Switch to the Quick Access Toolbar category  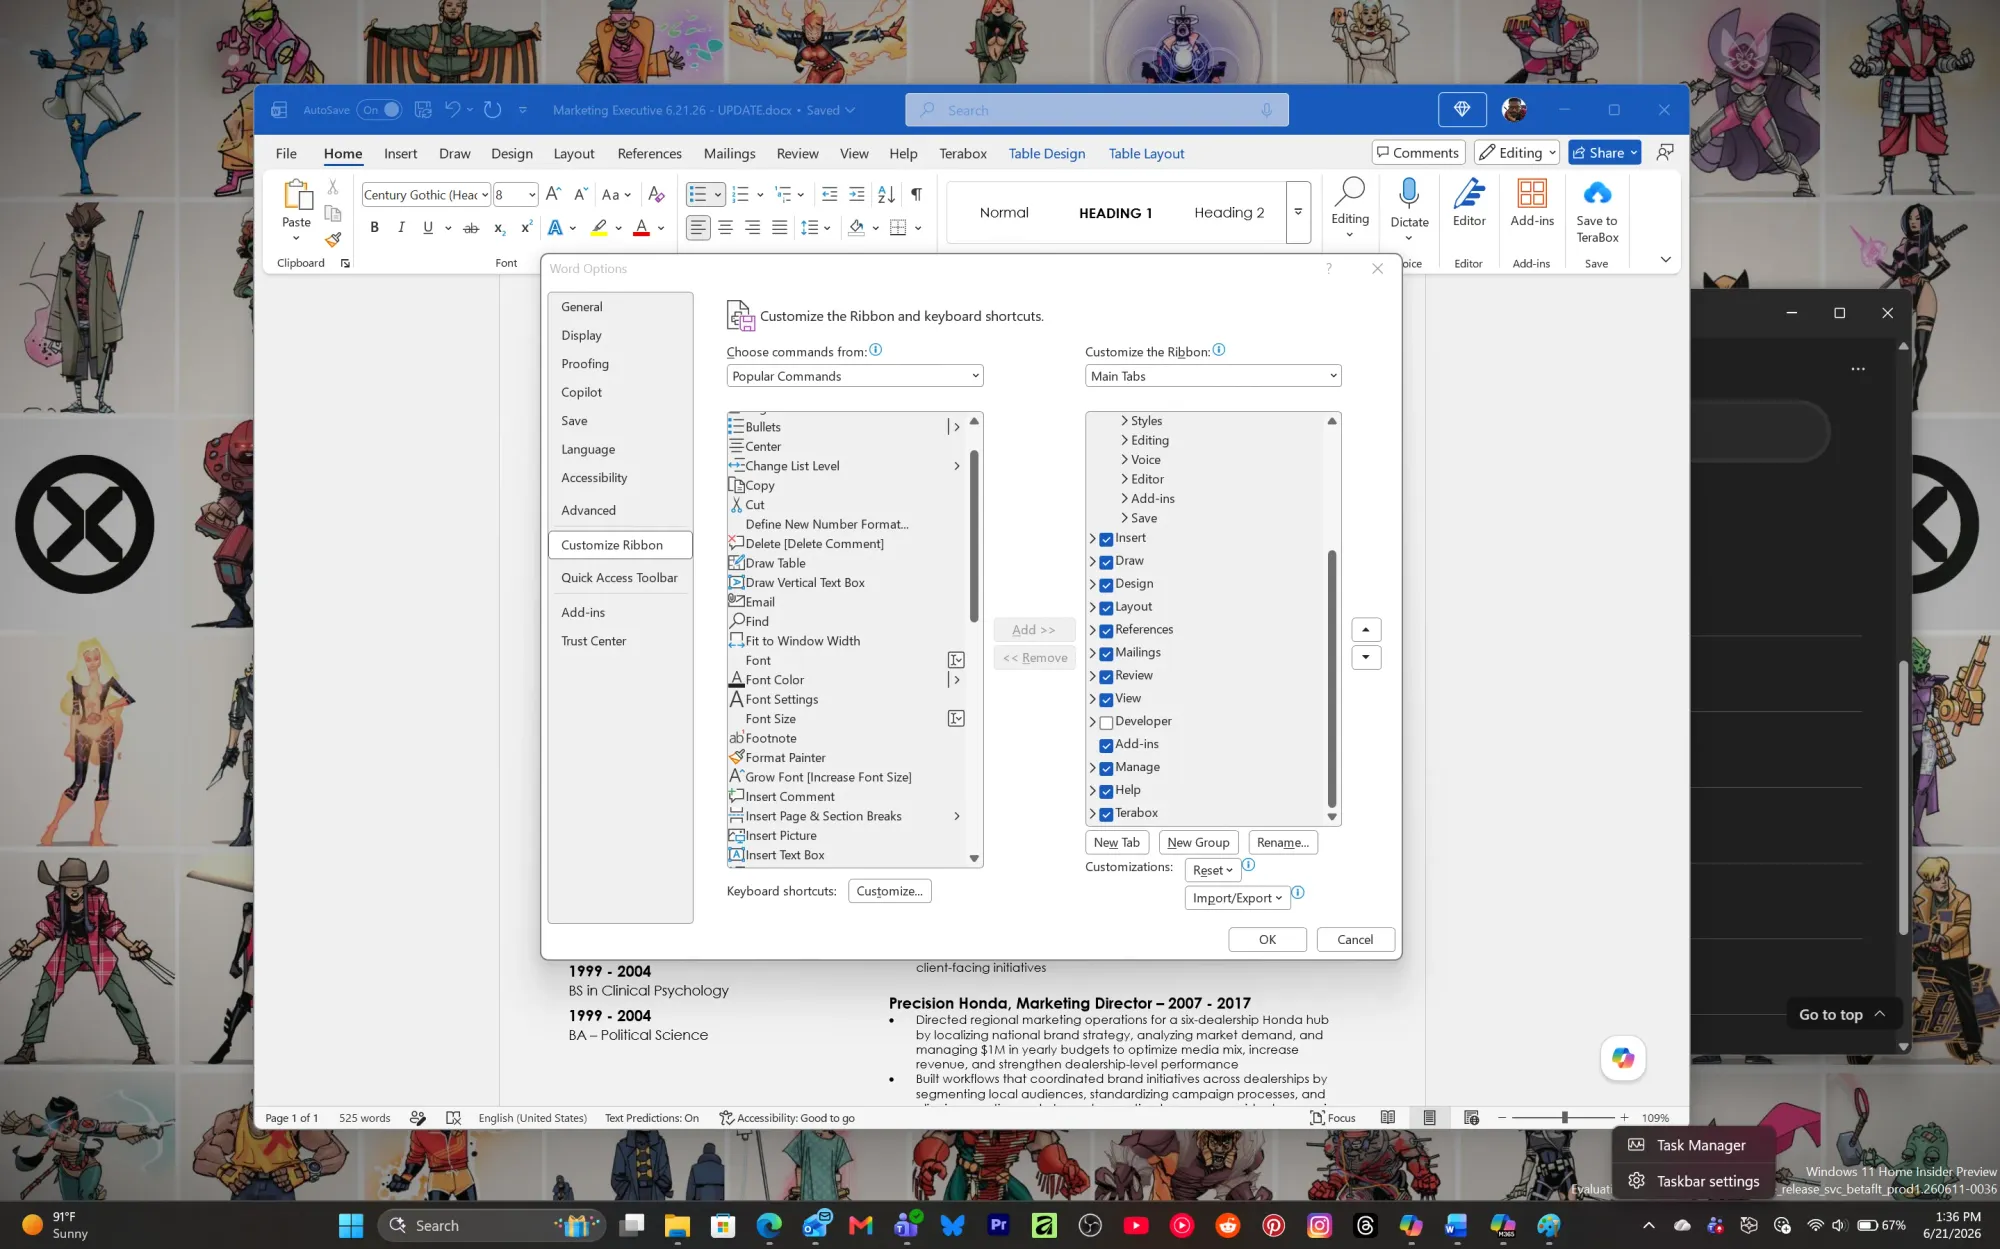[619, 578]
